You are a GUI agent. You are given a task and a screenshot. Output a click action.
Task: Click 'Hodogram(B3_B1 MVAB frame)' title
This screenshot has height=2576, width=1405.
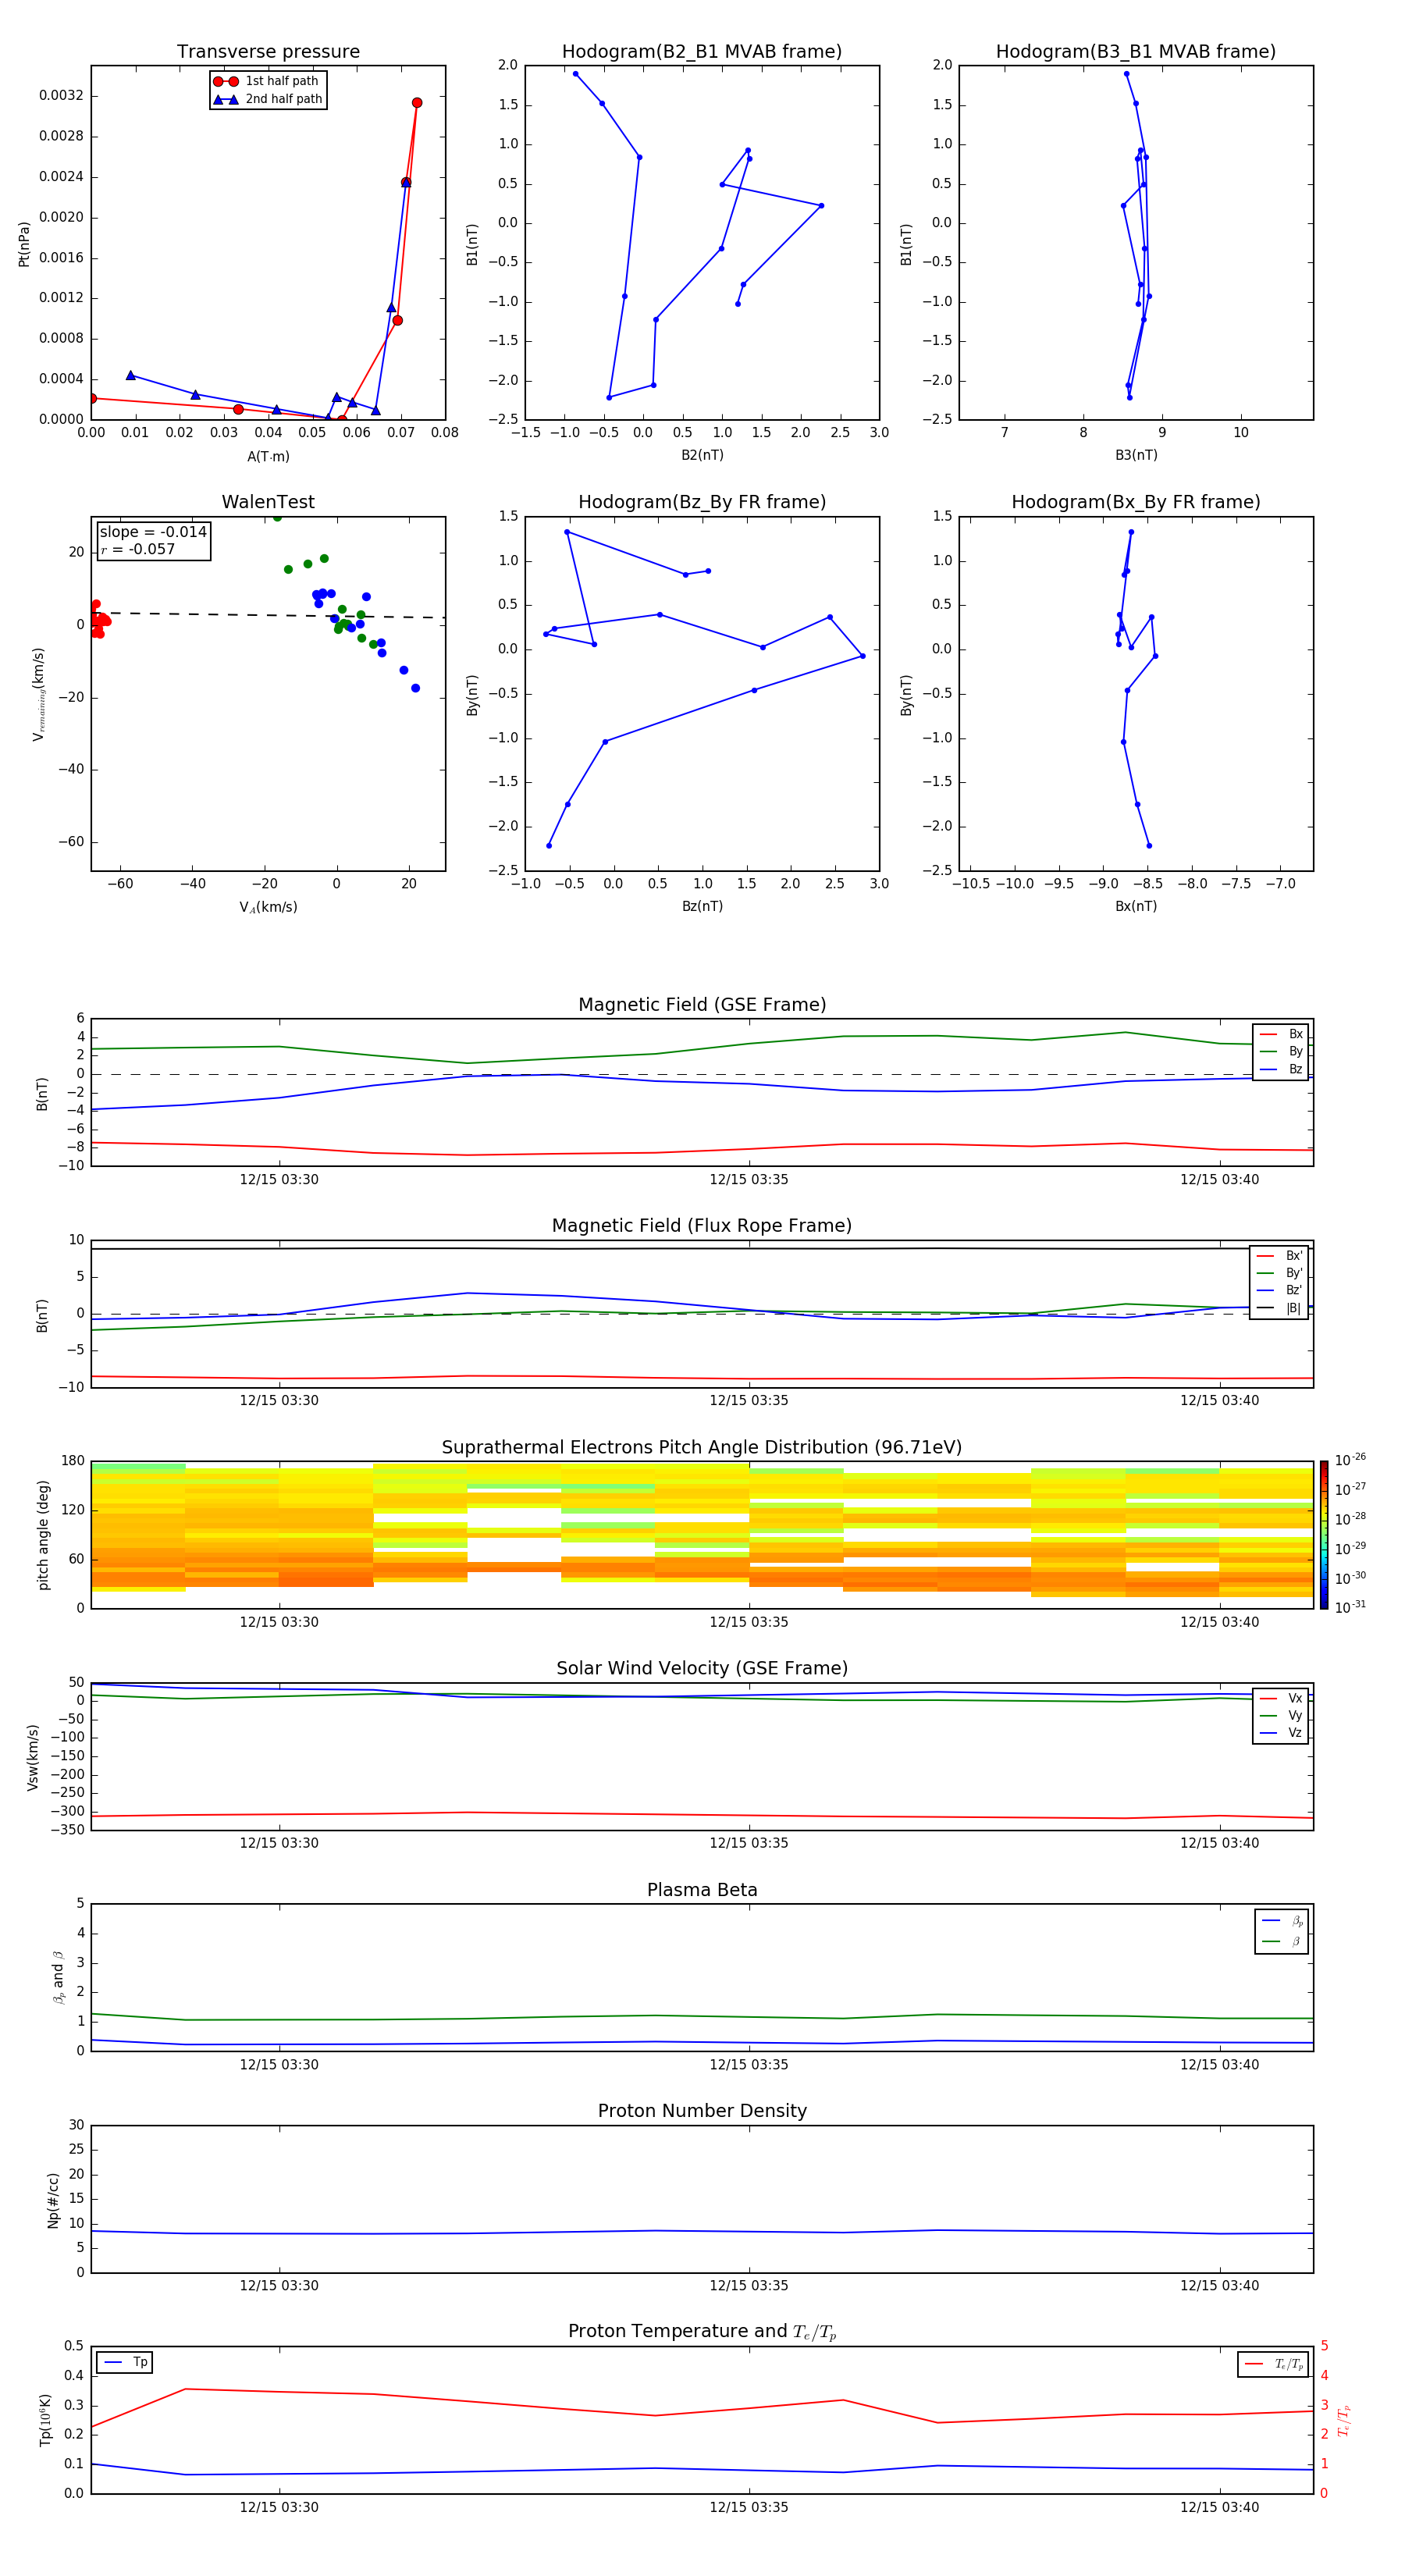coord(1136,52)
